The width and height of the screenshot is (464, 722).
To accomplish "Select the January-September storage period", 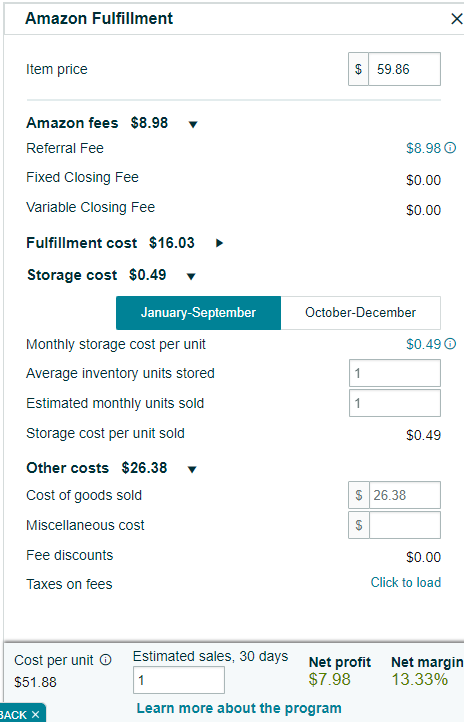I will click(198, 313).
